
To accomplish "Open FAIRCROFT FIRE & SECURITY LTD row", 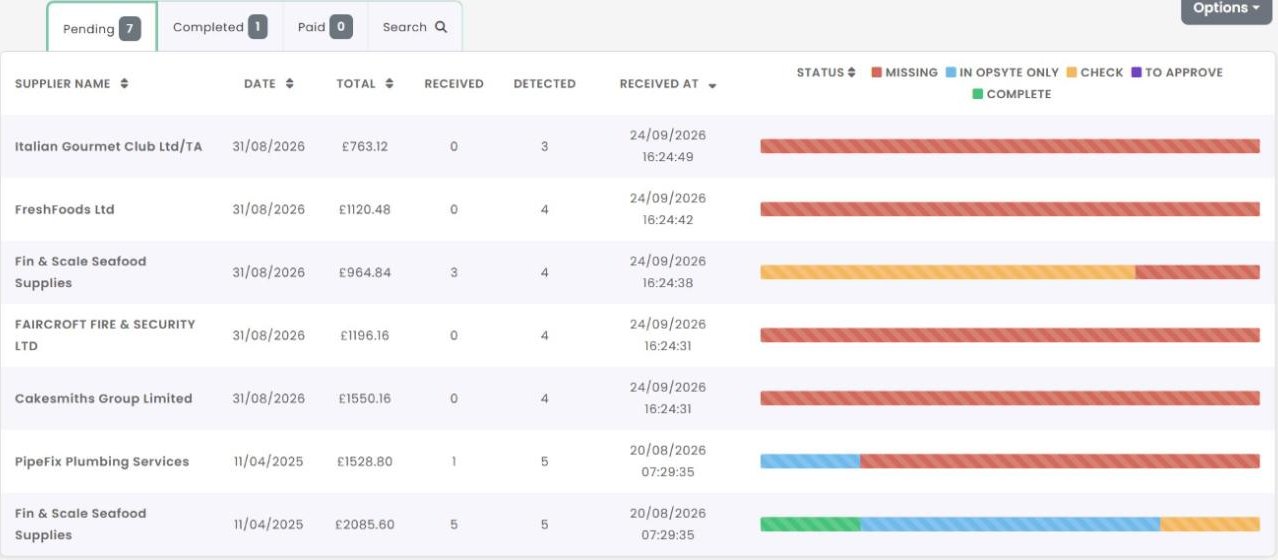I will [638, 335].
